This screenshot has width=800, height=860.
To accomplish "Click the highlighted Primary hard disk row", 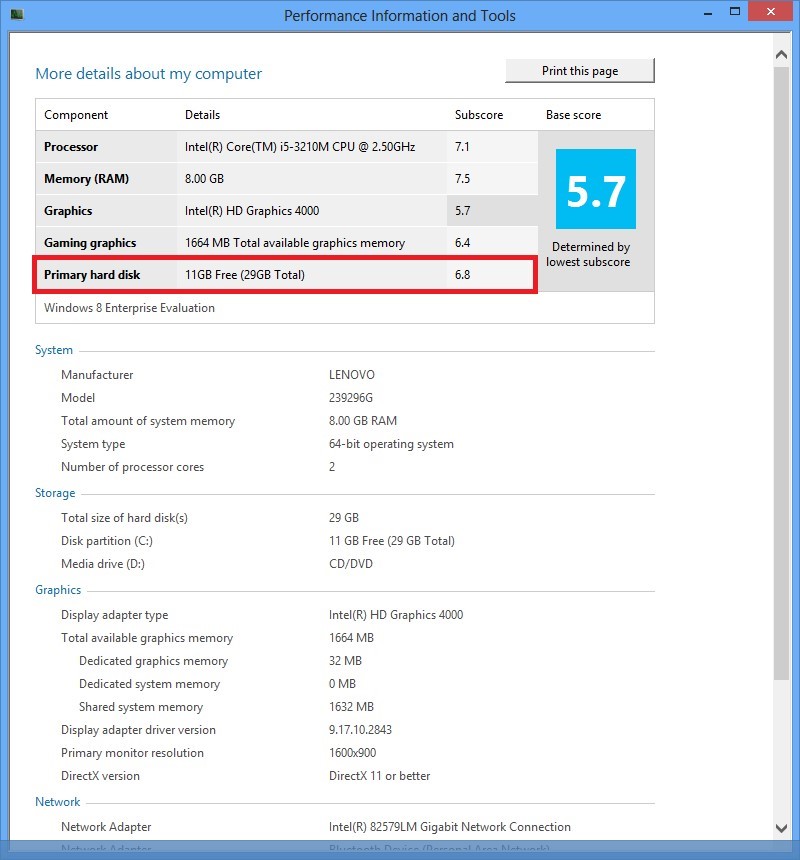I will tap(240, 275).
